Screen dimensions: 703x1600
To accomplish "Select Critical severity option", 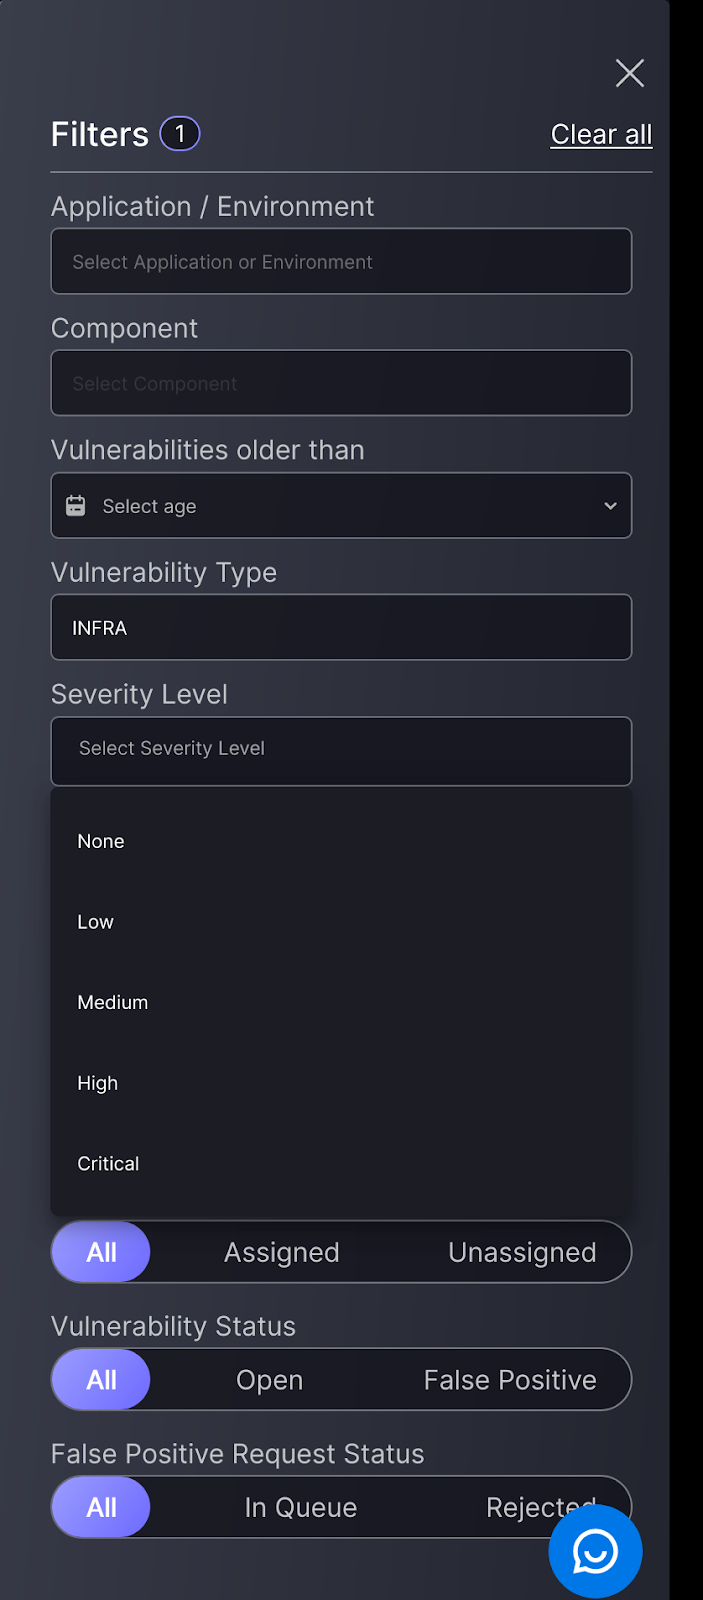I will [x=108, y=1163].
